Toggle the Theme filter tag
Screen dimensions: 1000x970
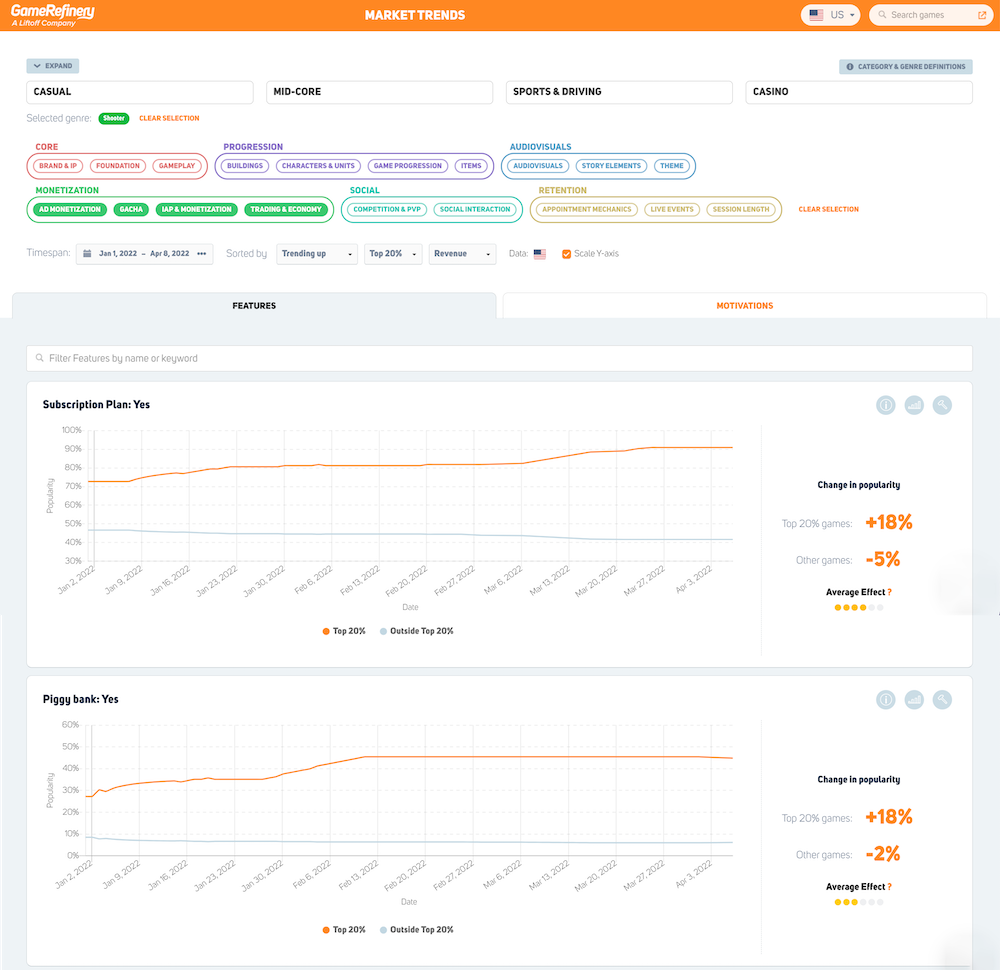click(x=672, y=166)
